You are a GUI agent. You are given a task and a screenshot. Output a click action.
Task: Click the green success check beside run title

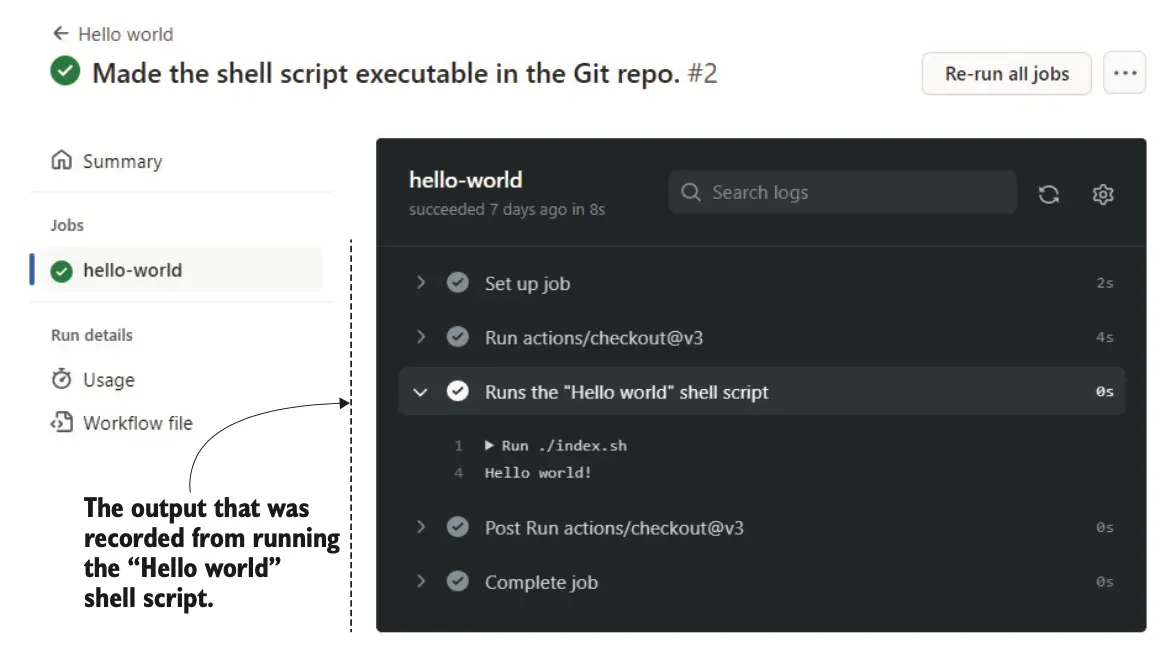(x=66, y=72)
